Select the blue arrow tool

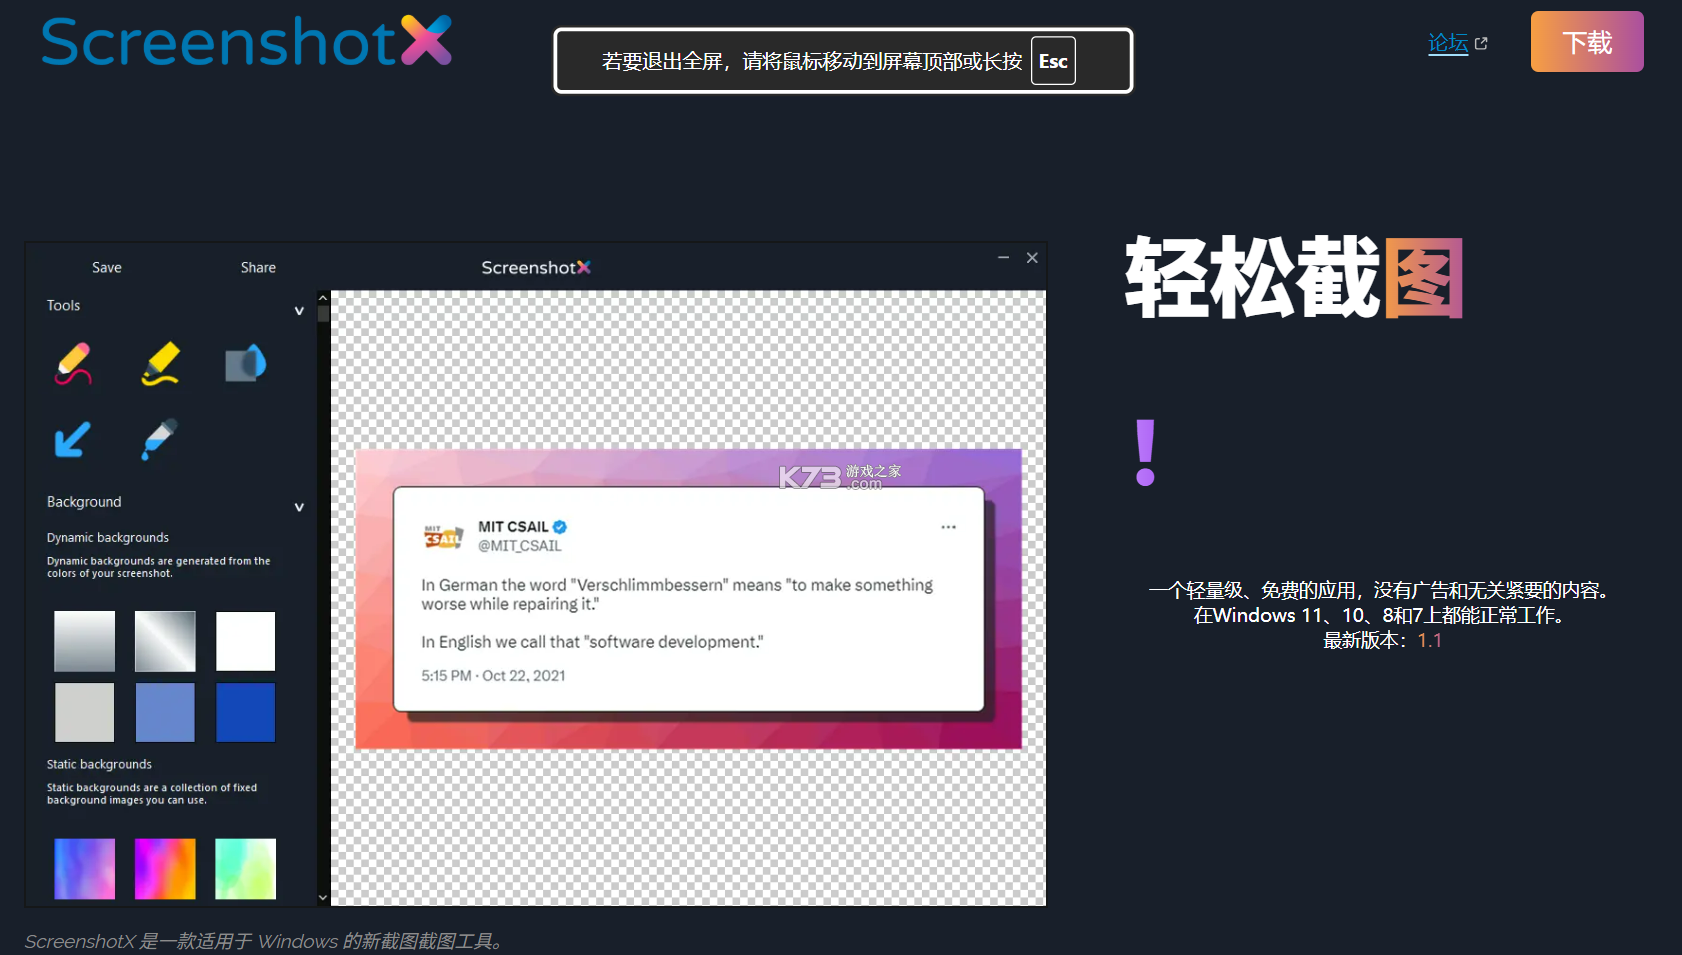tap(72, 439)
